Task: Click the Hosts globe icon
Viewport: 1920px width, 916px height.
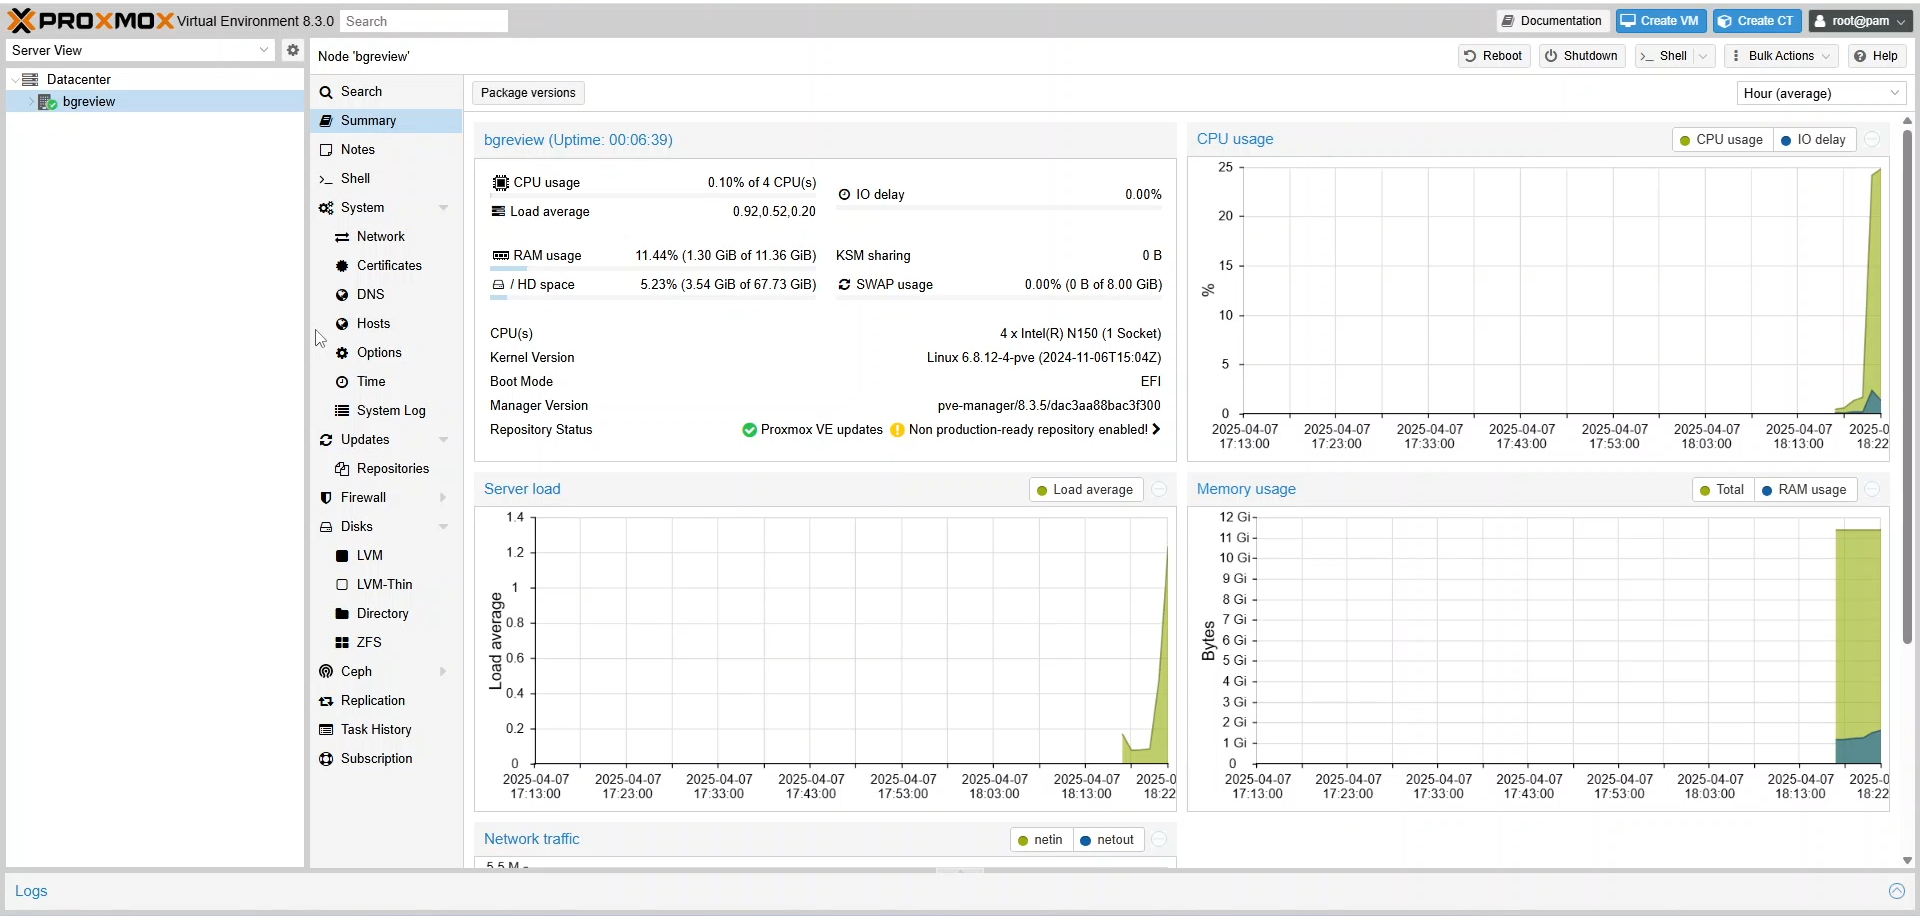Action: click(342, 324)
